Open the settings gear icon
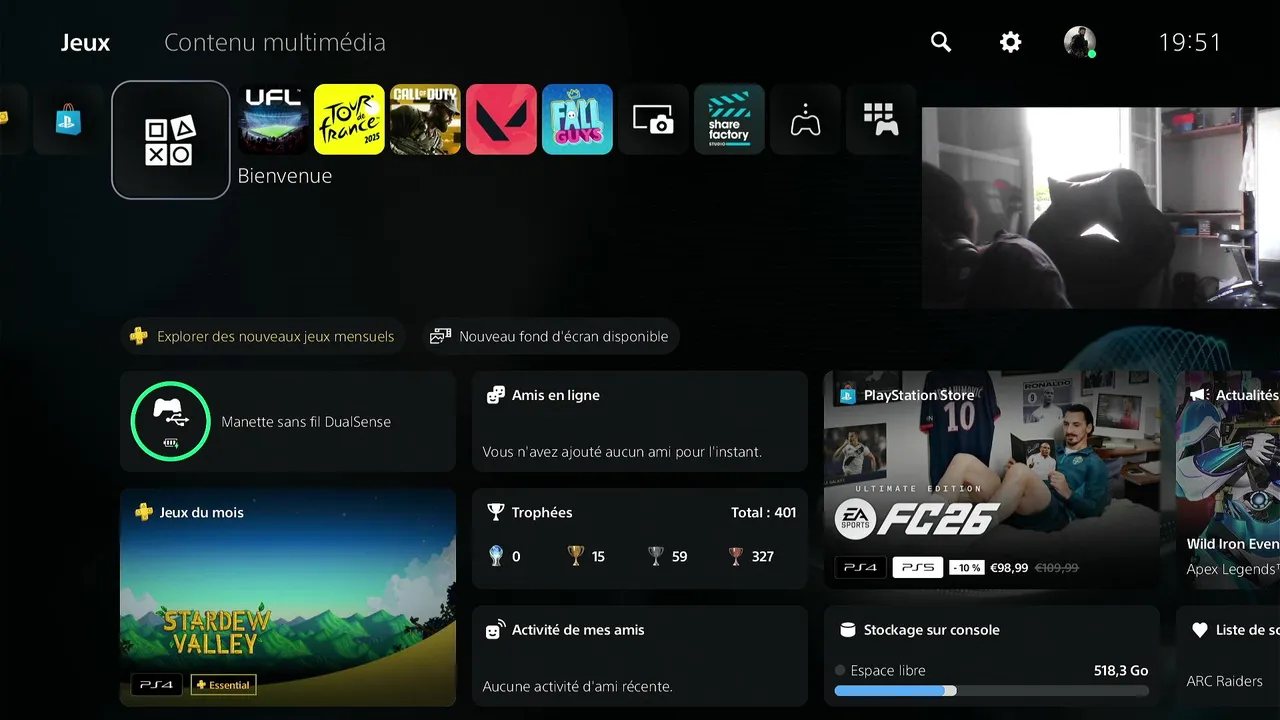Viewport: 1280px width, 720px height. tap(1011, 42)
